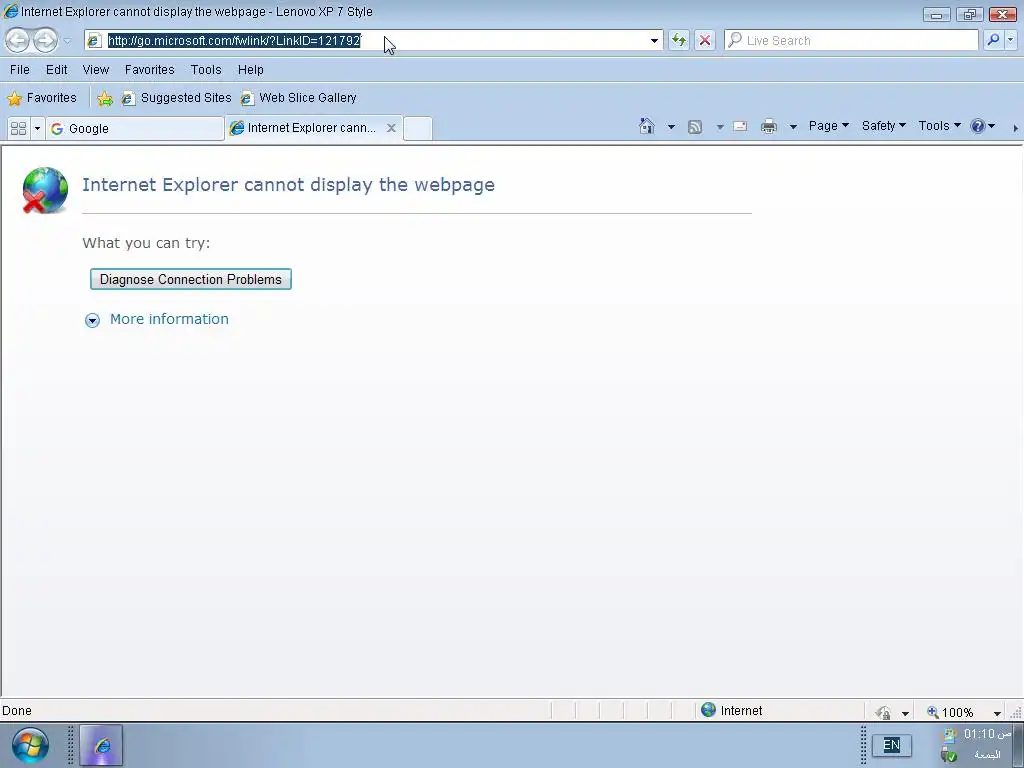Open Web Slice Gallery link

click(x=298, y=98)
